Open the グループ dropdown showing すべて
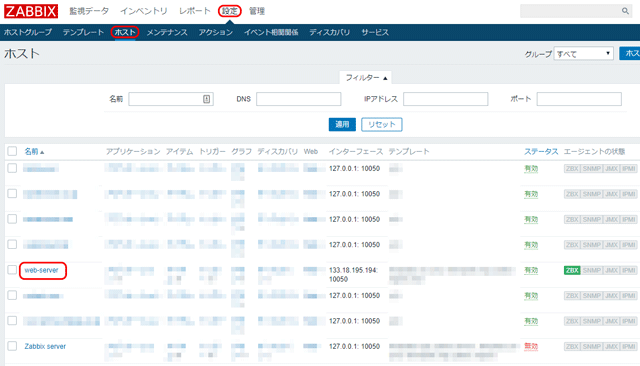 click(x=584, y=53)
